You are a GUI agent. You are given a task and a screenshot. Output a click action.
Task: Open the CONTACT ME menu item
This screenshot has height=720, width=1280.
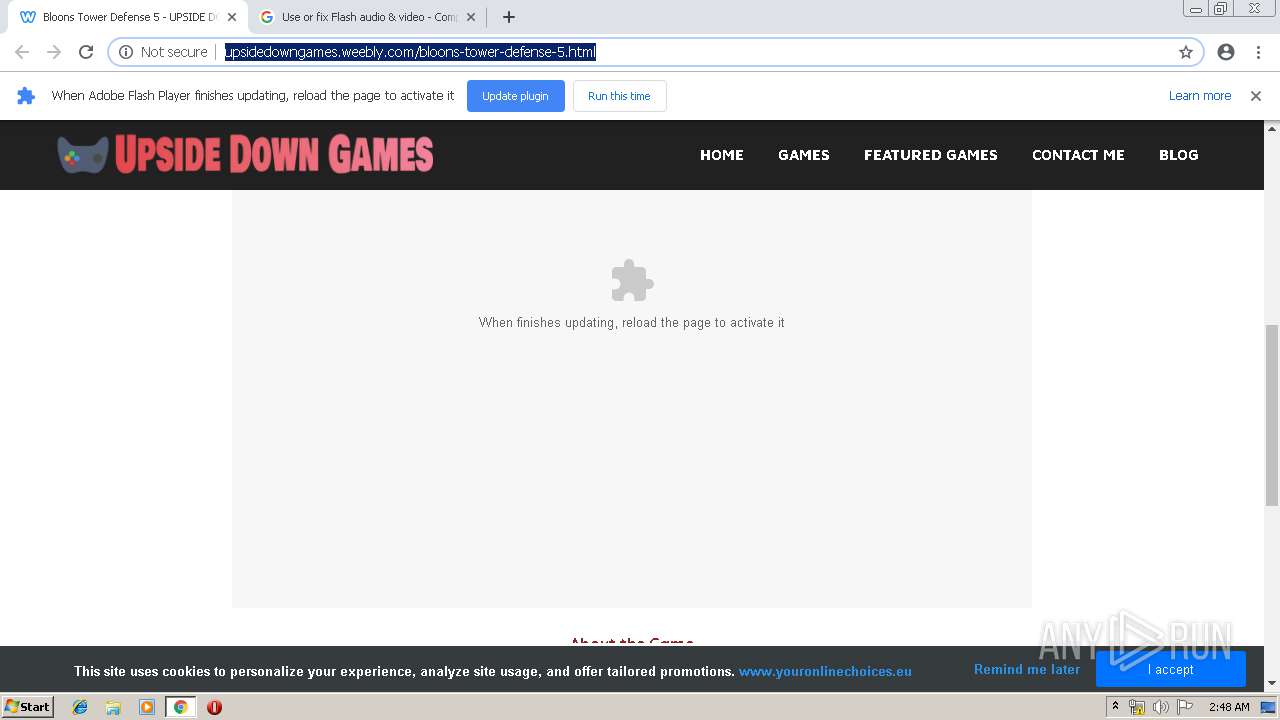coord(1078,155)
